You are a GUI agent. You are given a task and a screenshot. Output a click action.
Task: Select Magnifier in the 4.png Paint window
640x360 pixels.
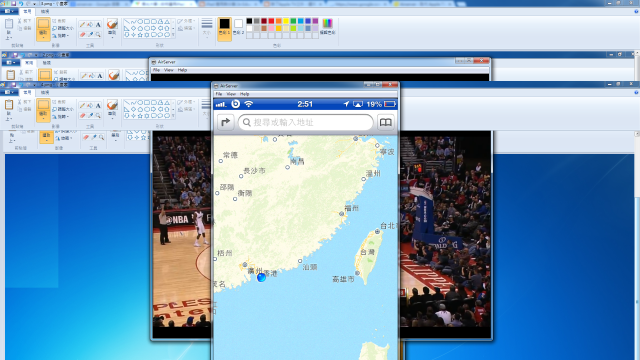tap(98, 116)
